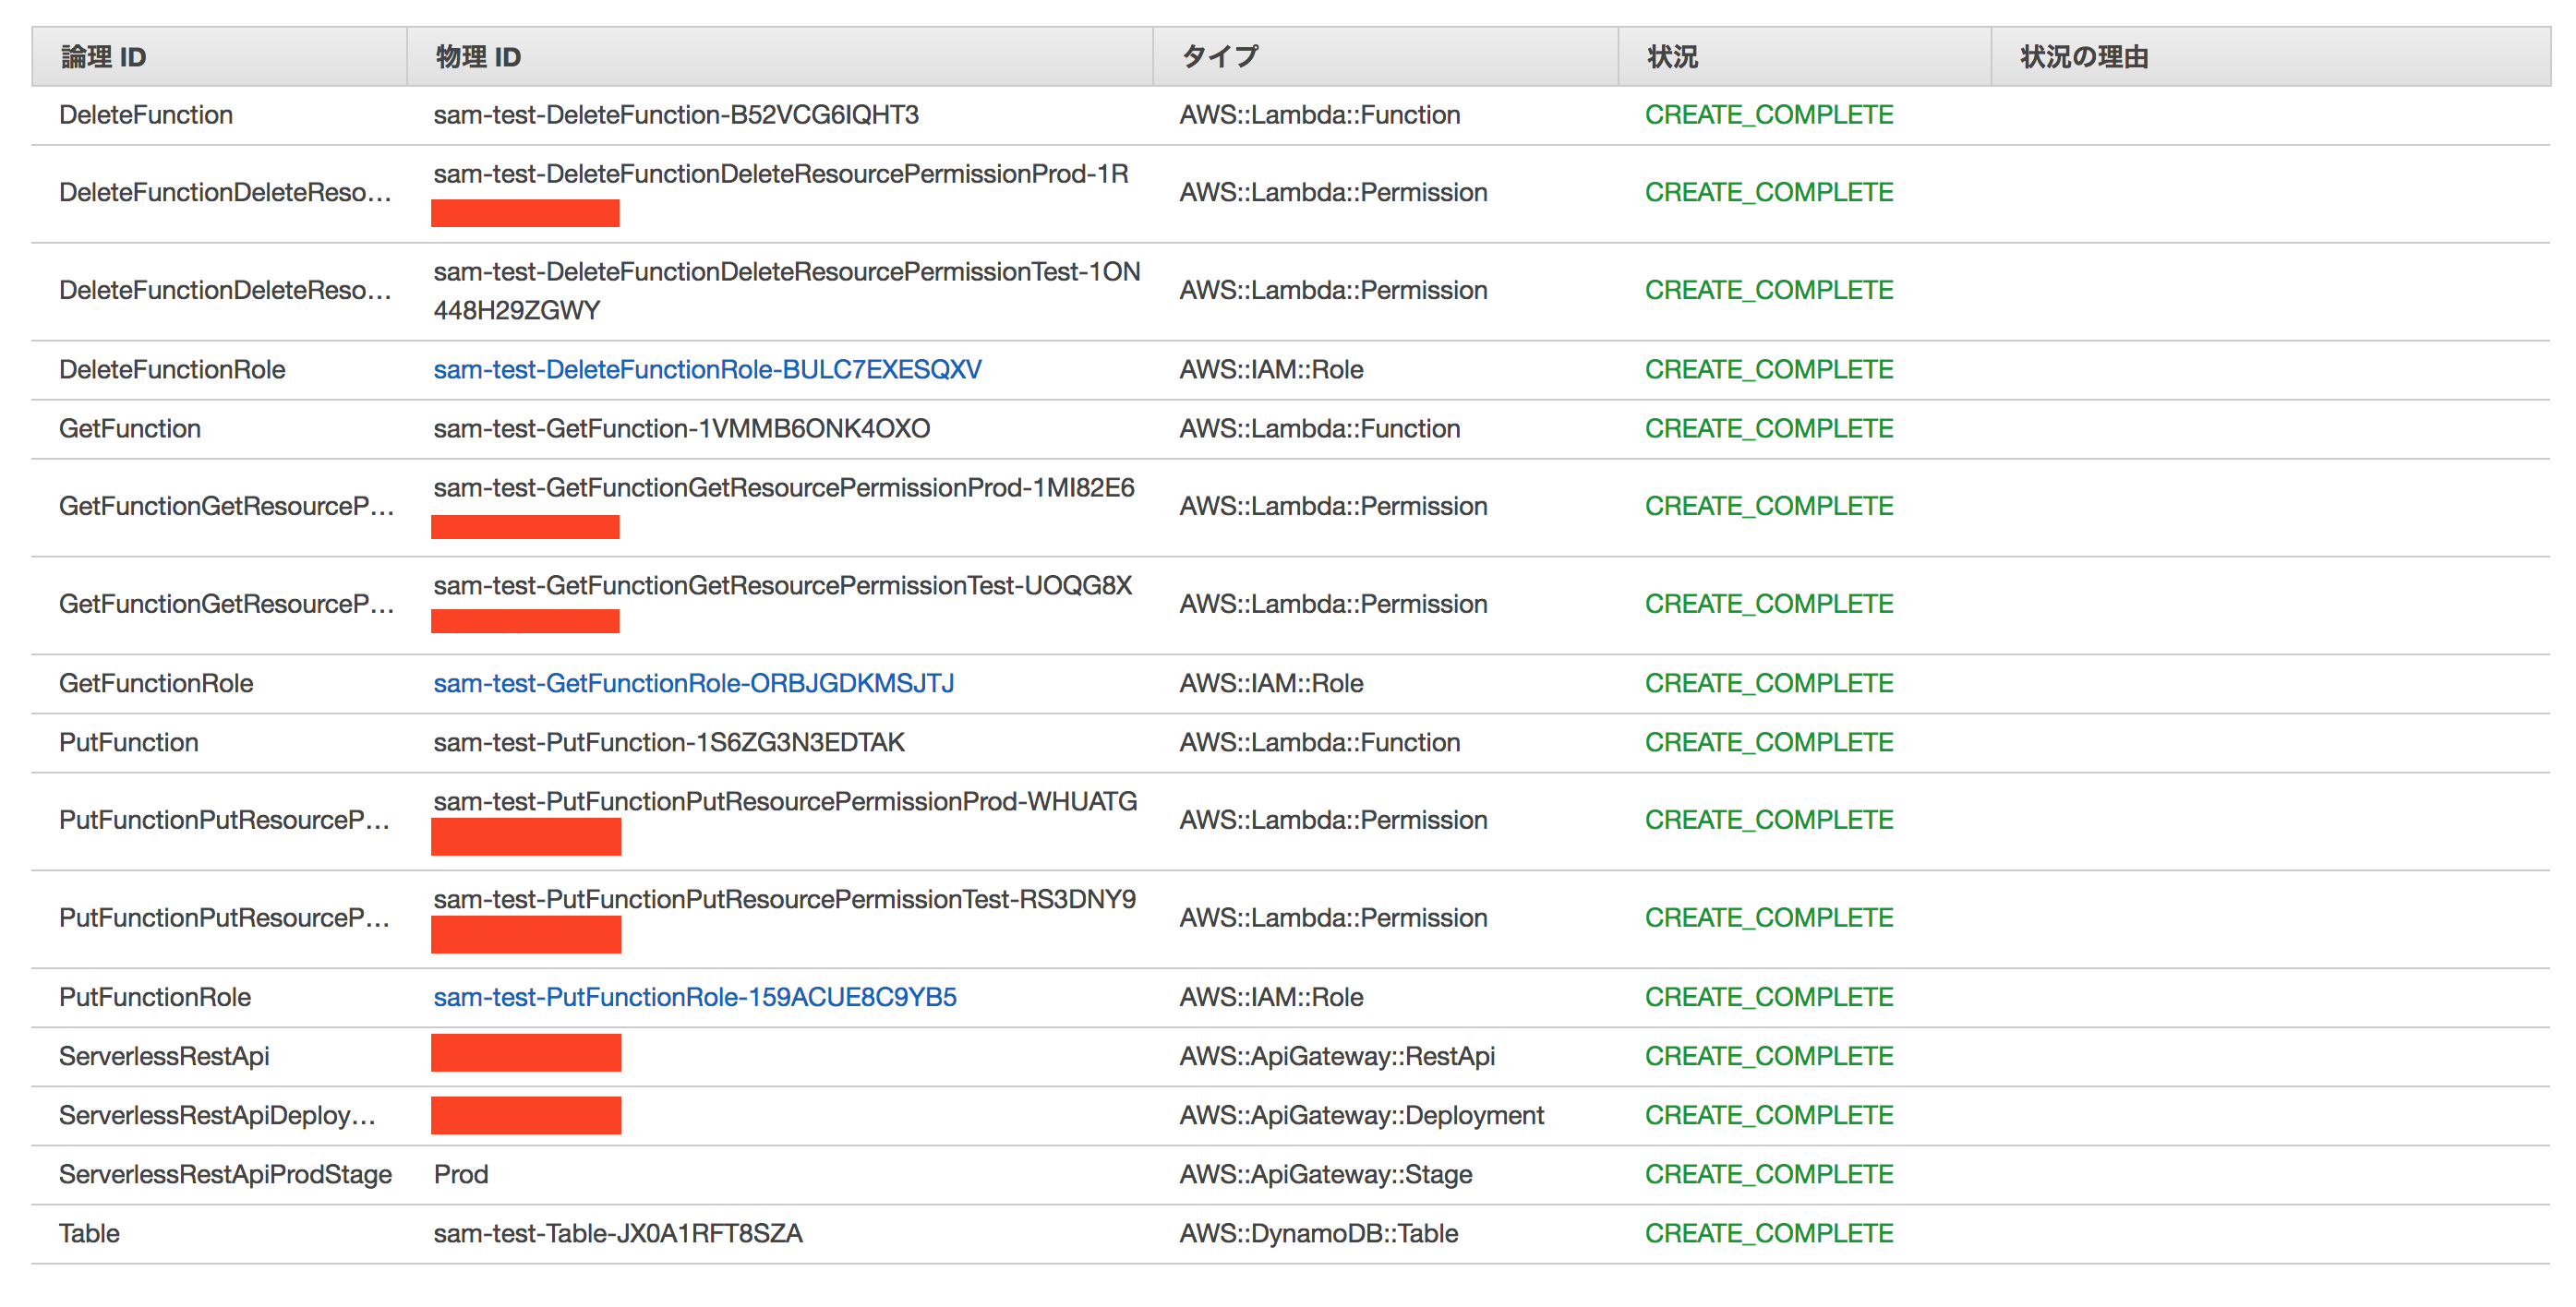Select CREATE_COMPLETE status in Table row
The height and width of the screenshot is (1307, 2576).
(1769, 1234)
